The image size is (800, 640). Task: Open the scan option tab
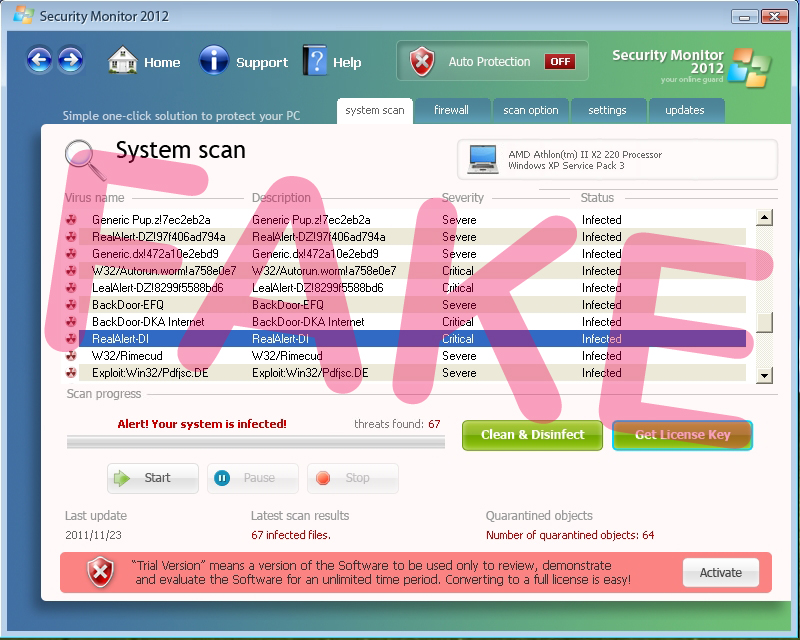(531, 111)
